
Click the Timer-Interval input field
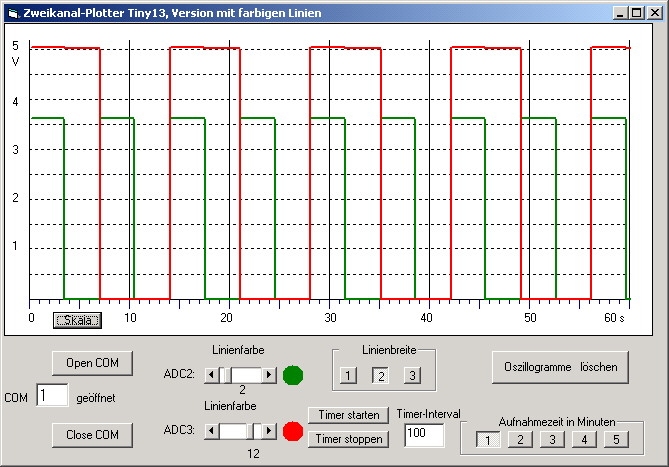pos(424,435)
